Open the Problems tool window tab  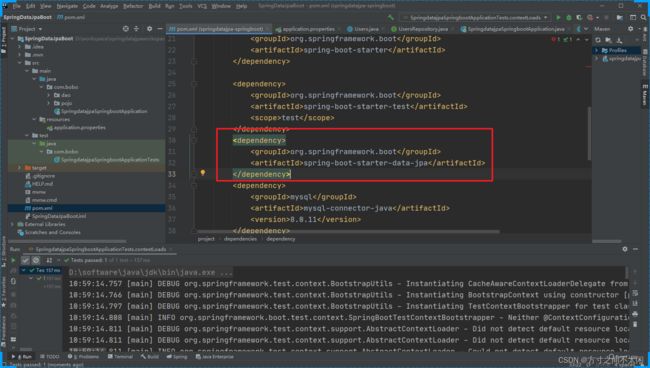pyautogui.click(x=83, y=357)
